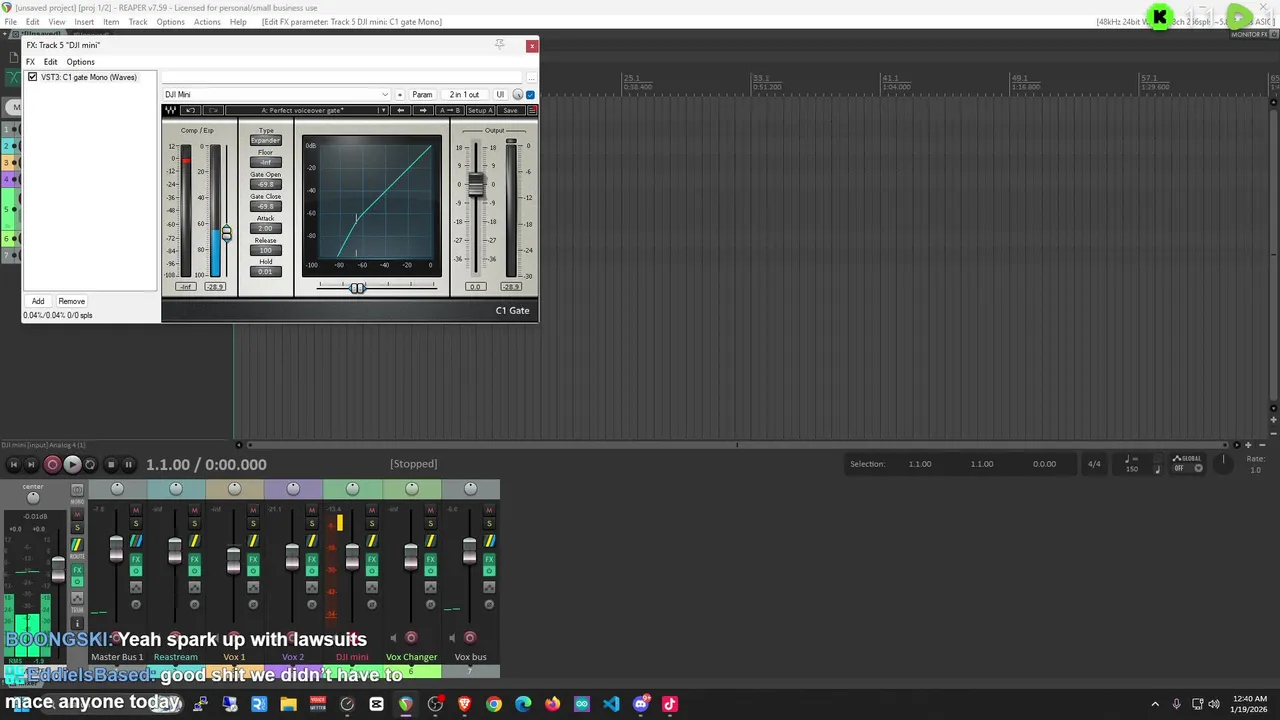1280x720 pixels.
Task: Open the Help menu
Action: point(238,22)
